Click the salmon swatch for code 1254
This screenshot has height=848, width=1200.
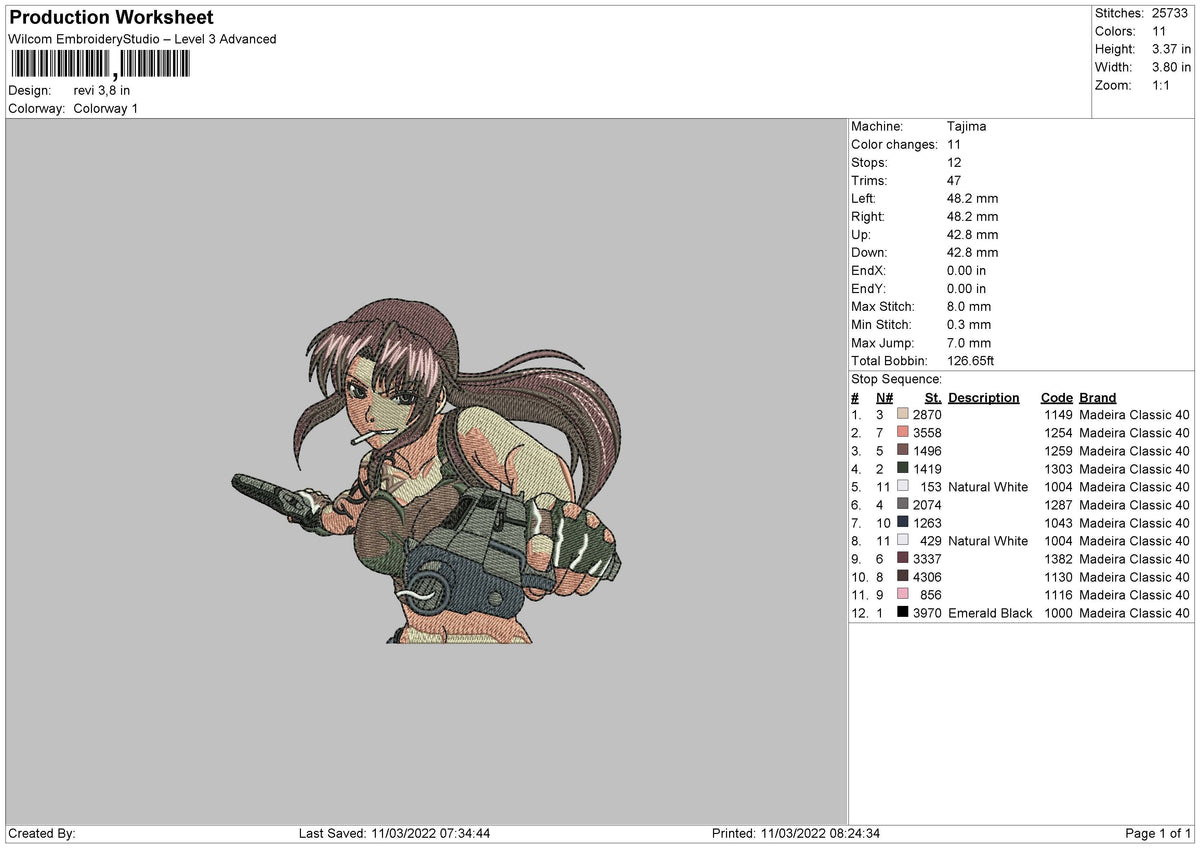(x=903, y=432)
